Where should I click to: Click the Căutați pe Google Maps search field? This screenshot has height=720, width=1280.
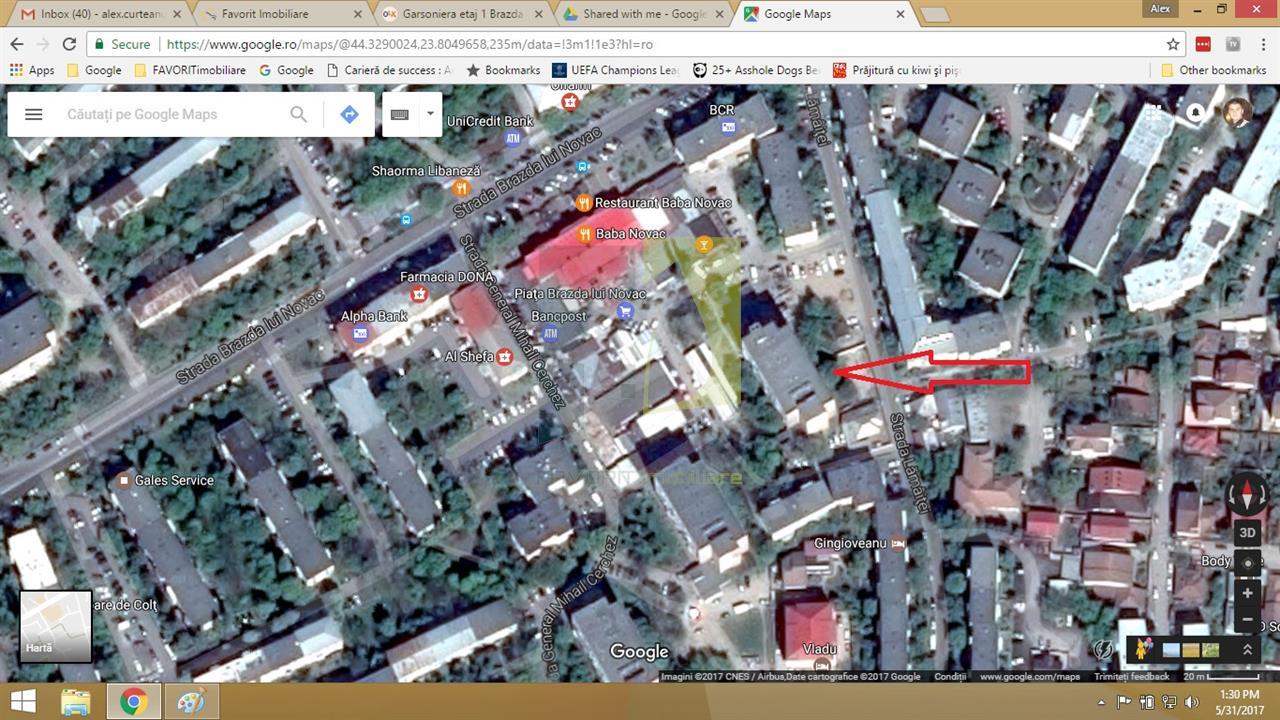[170, 114]
